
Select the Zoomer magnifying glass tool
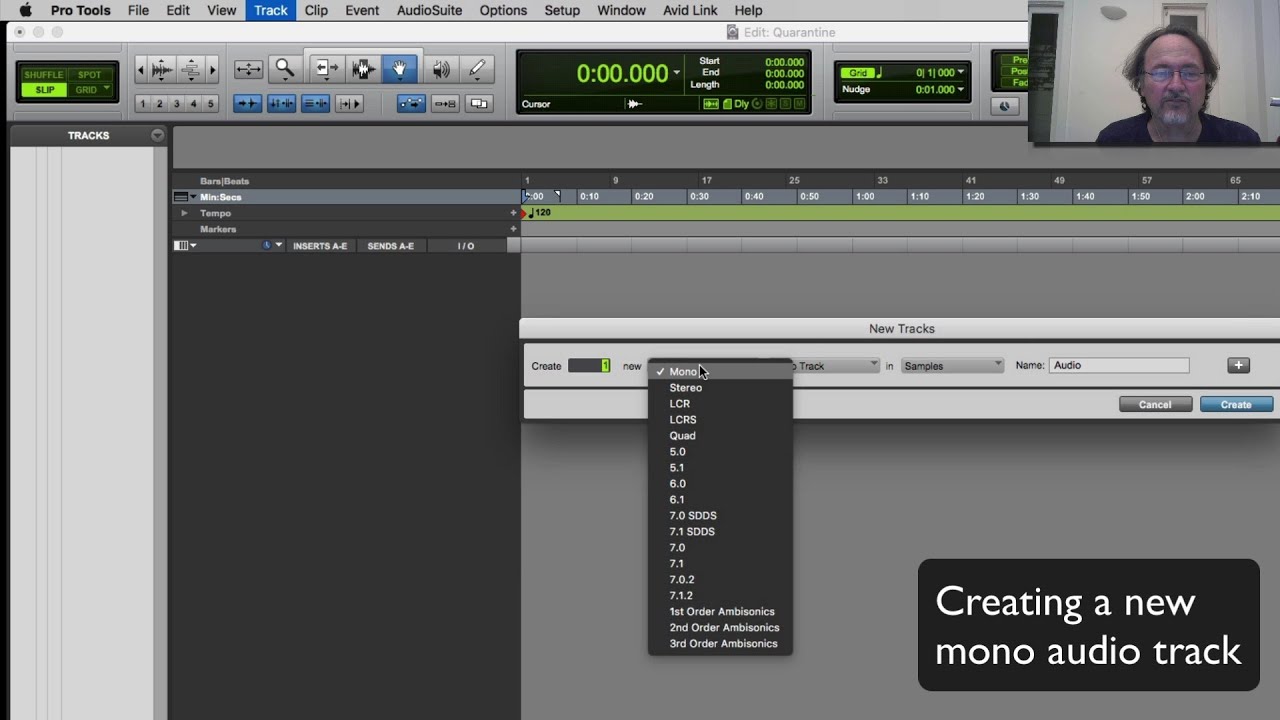click(x=285, y=69)
